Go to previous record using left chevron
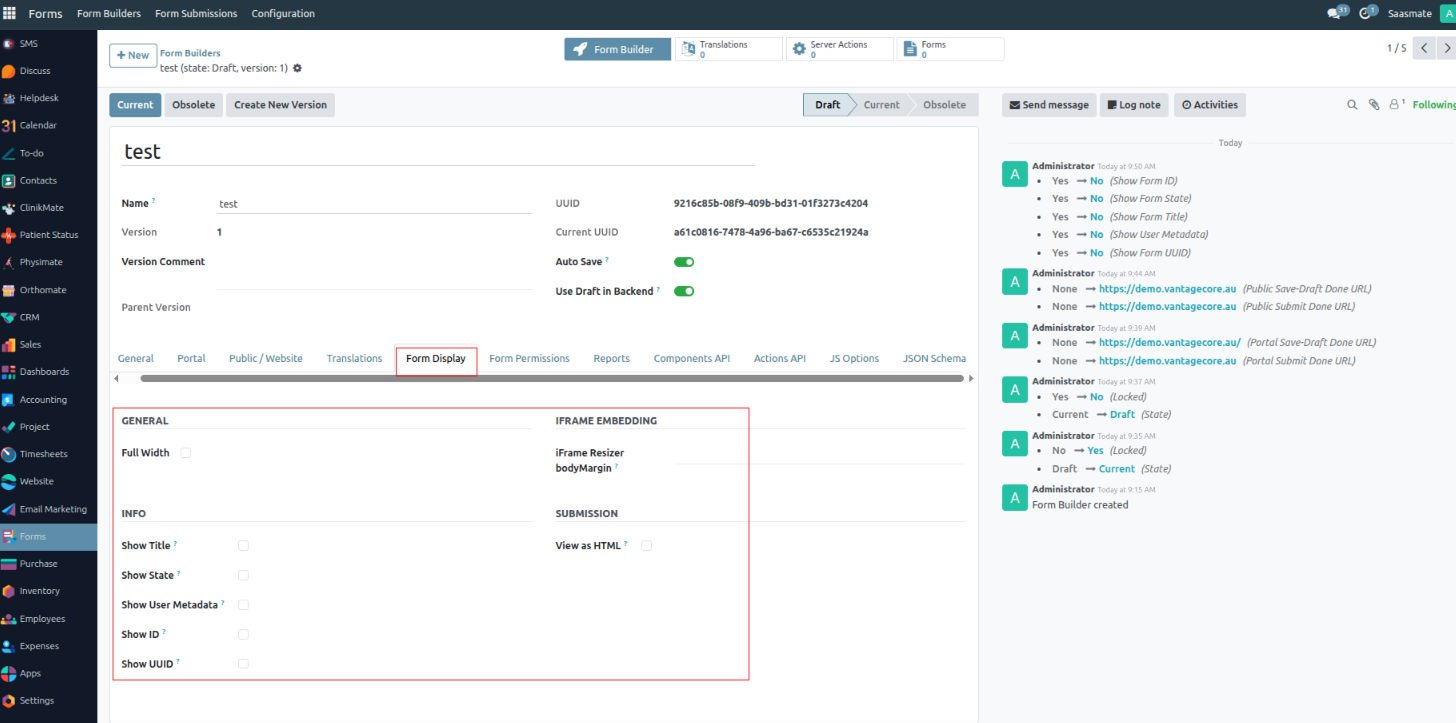The width and height of the screenshot is (1456, 723). tap(1425, 48)
